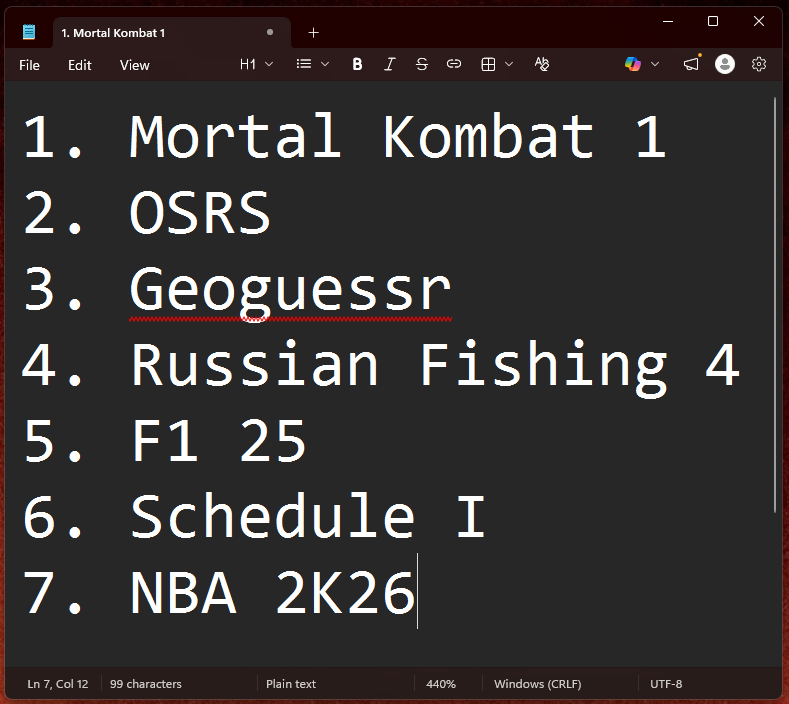
Task: Click the Ln 7, Col 12 status entry
Action: coord(57,684)
